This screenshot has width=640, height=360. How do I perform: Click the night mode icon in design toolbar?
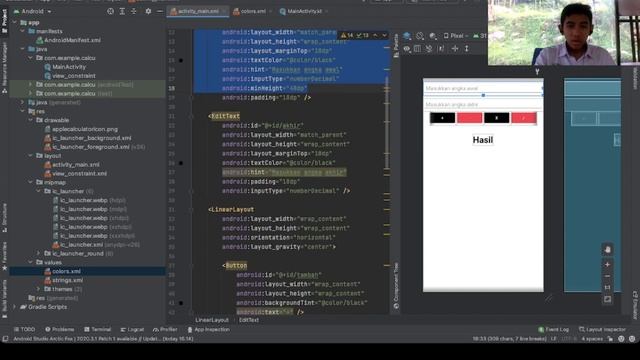[x=433, y=36]
